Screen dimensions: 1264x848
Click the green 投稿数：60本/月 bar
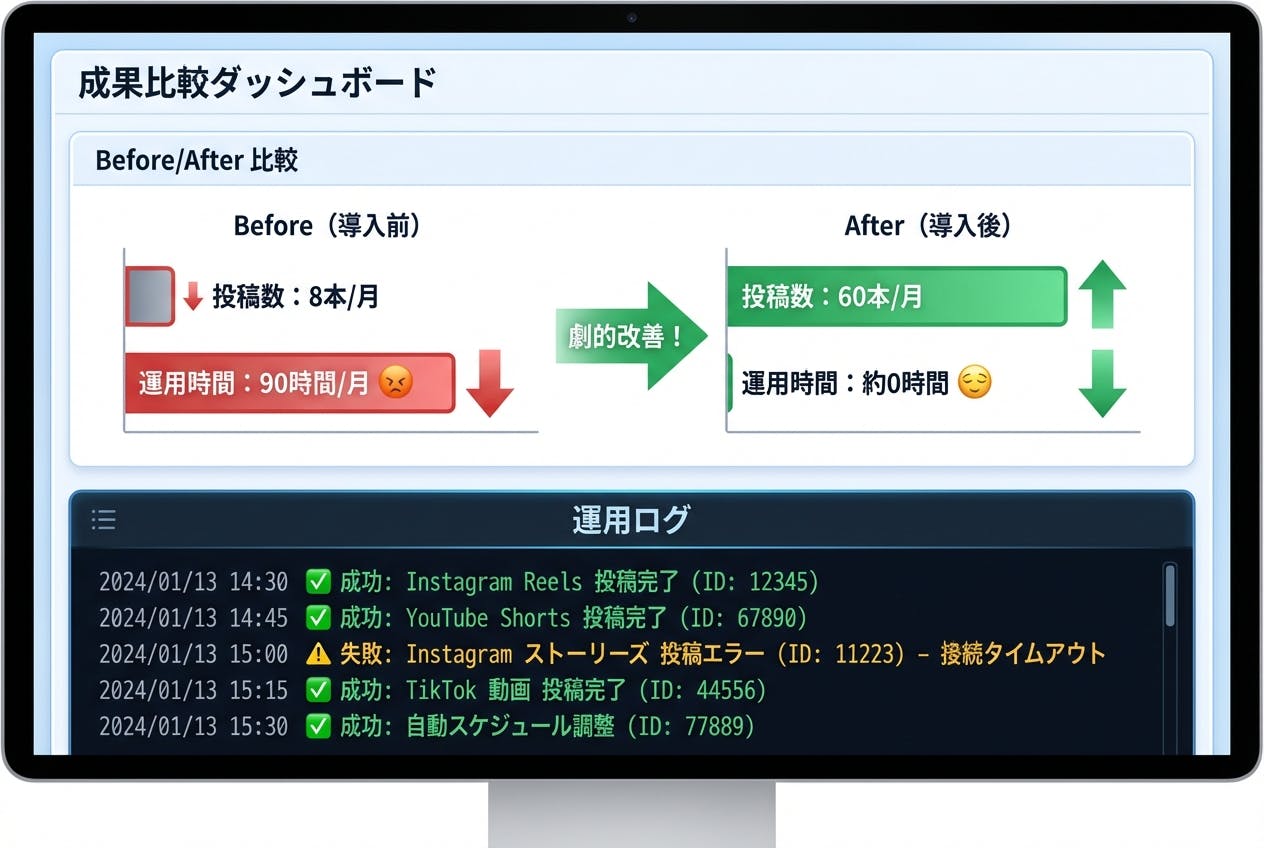(x=895, y=296)
